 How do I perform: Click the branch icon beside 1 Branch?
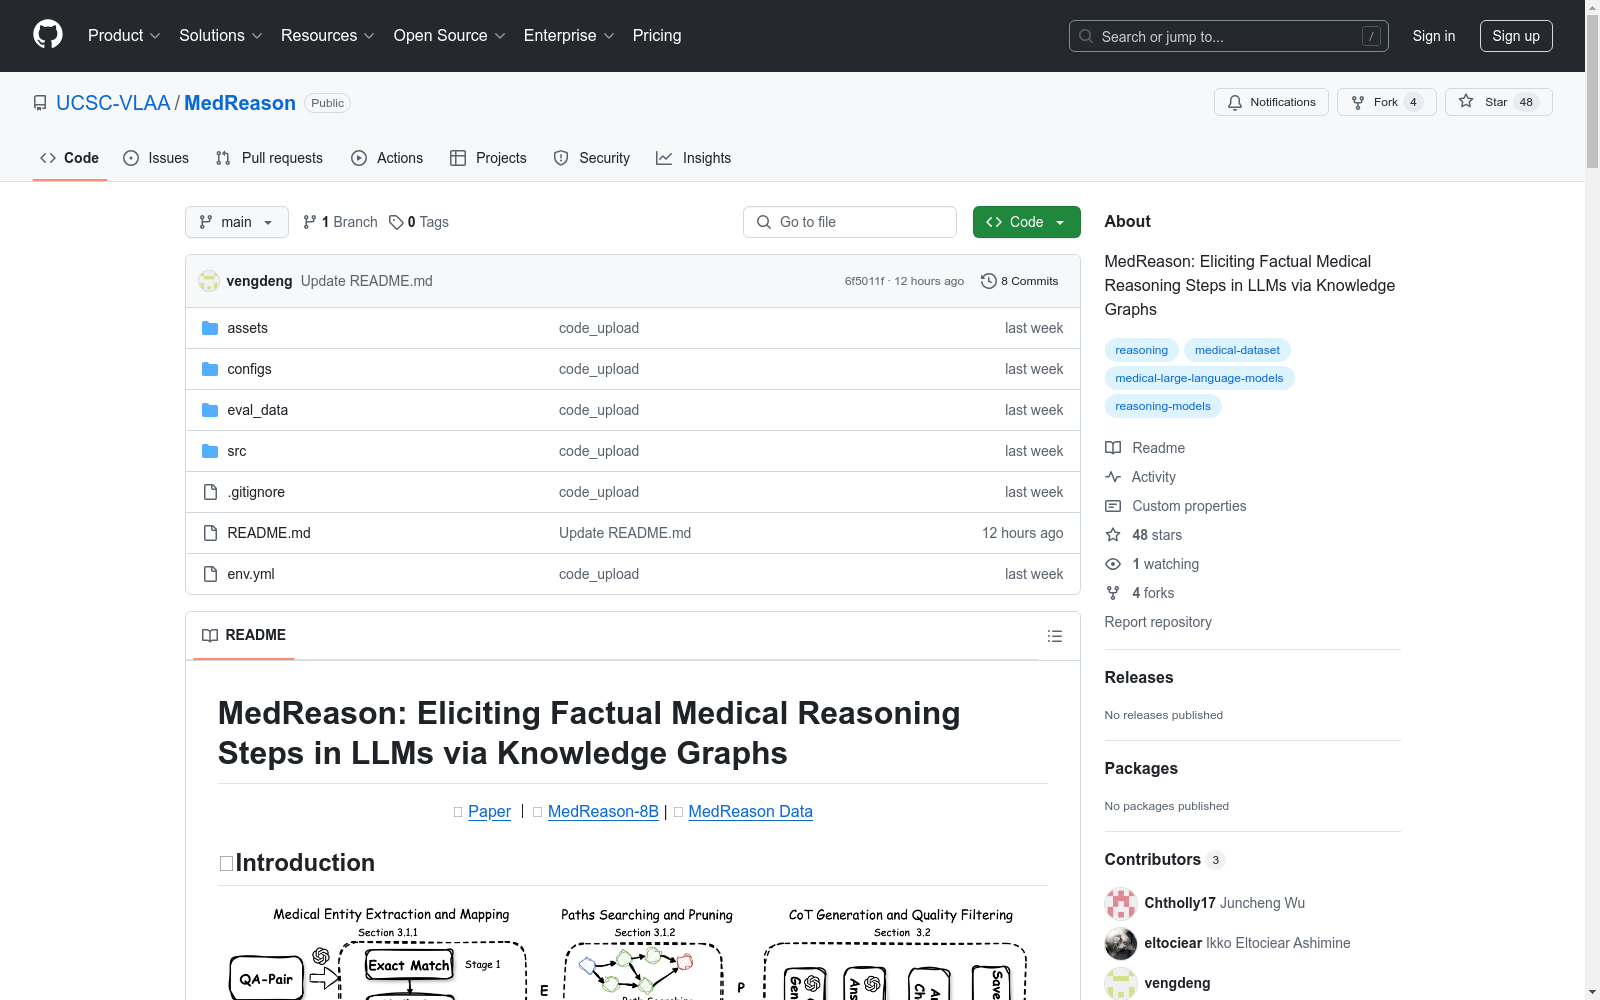pos(310,222)
